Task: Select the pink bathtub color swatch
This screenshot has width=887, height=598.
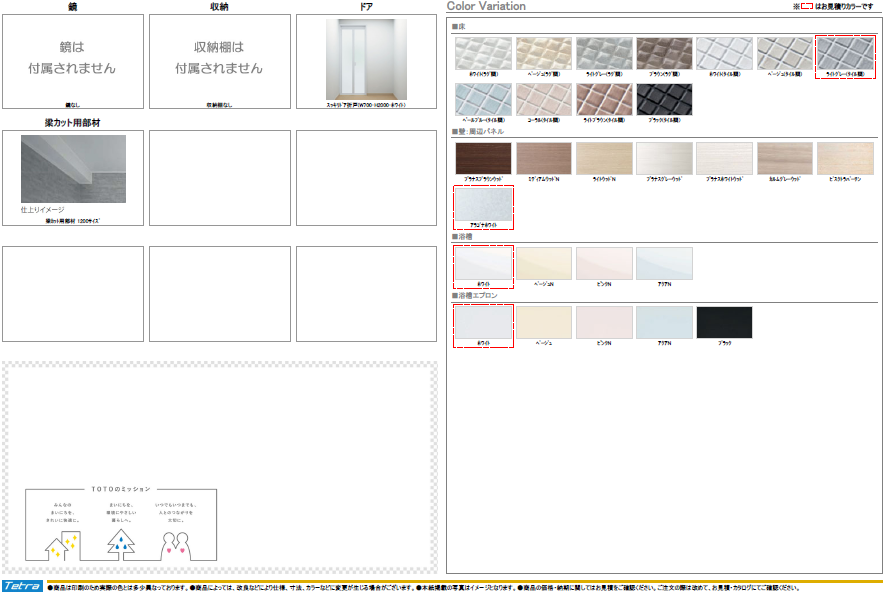Action: pyautogui.click(x=604, y=264)
